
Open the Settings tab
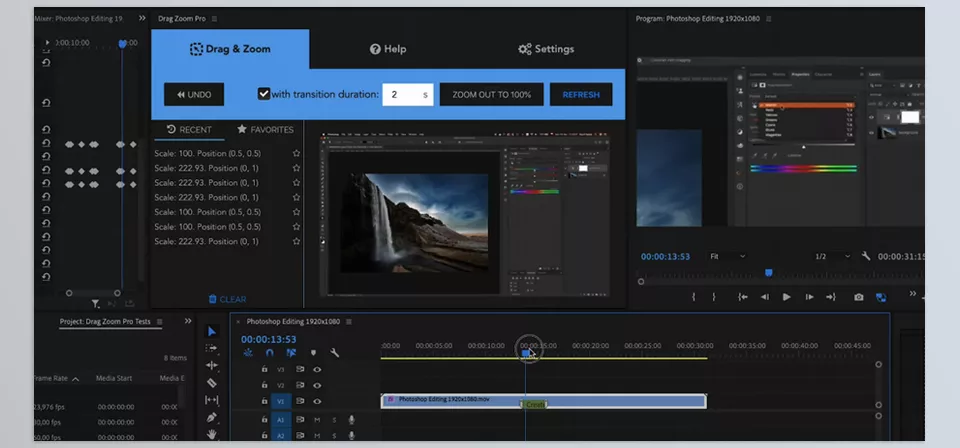tap(546, 49)
